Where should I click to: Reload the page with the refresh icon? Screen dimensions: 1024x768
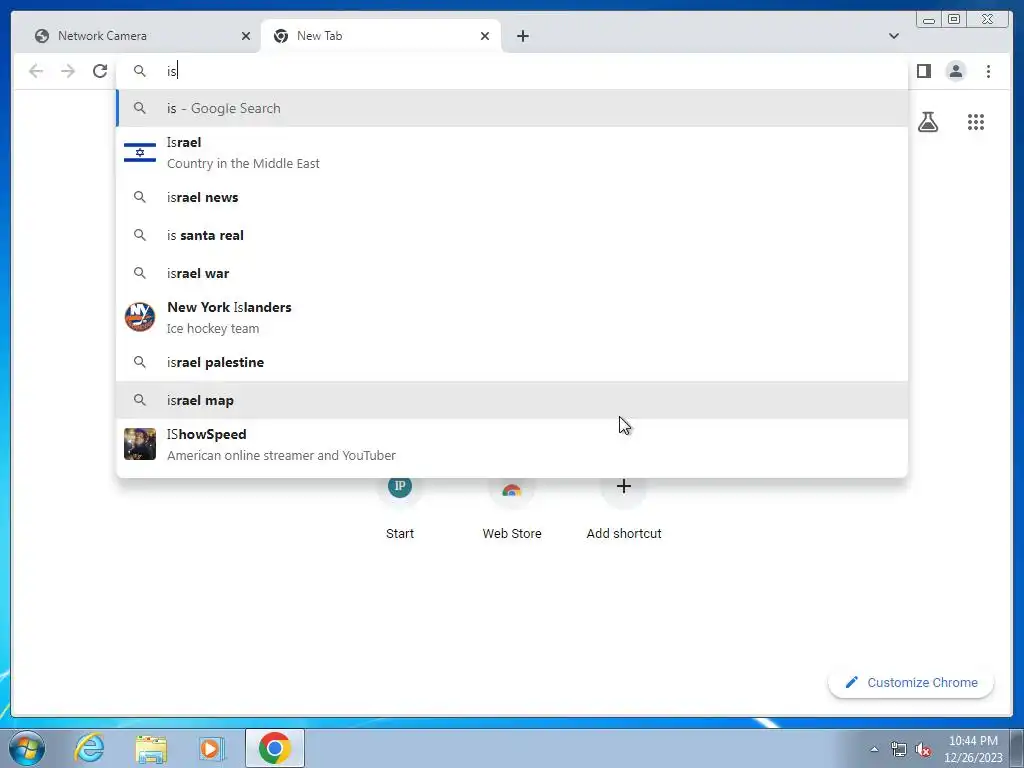(x=100, y=71)
